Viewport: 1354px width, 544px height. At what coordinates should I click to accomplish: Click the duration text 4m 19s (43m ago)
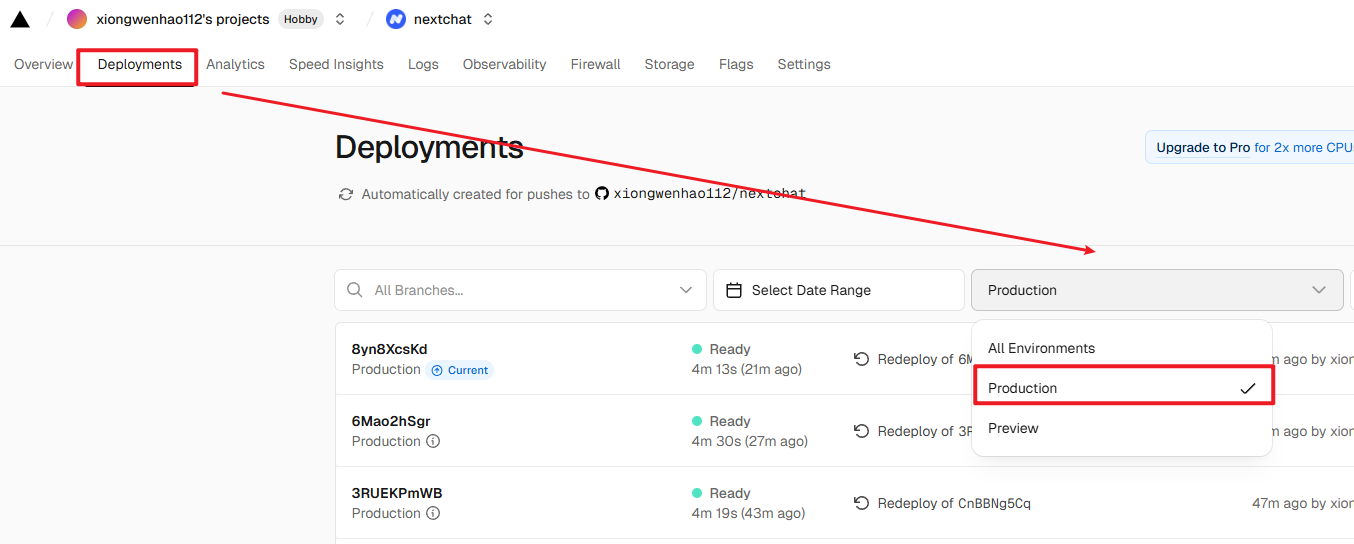748,513
